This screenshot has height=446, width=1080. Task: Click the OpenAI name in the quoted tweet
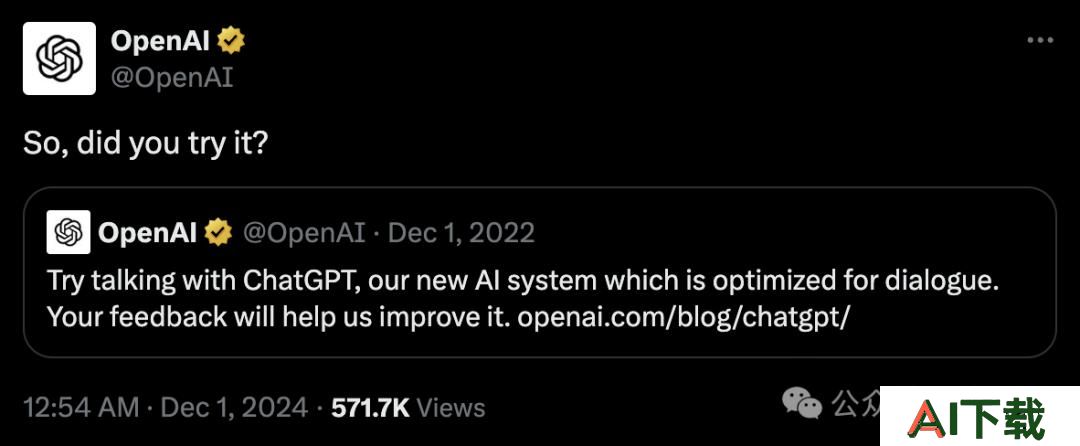[x=147, y=233]
